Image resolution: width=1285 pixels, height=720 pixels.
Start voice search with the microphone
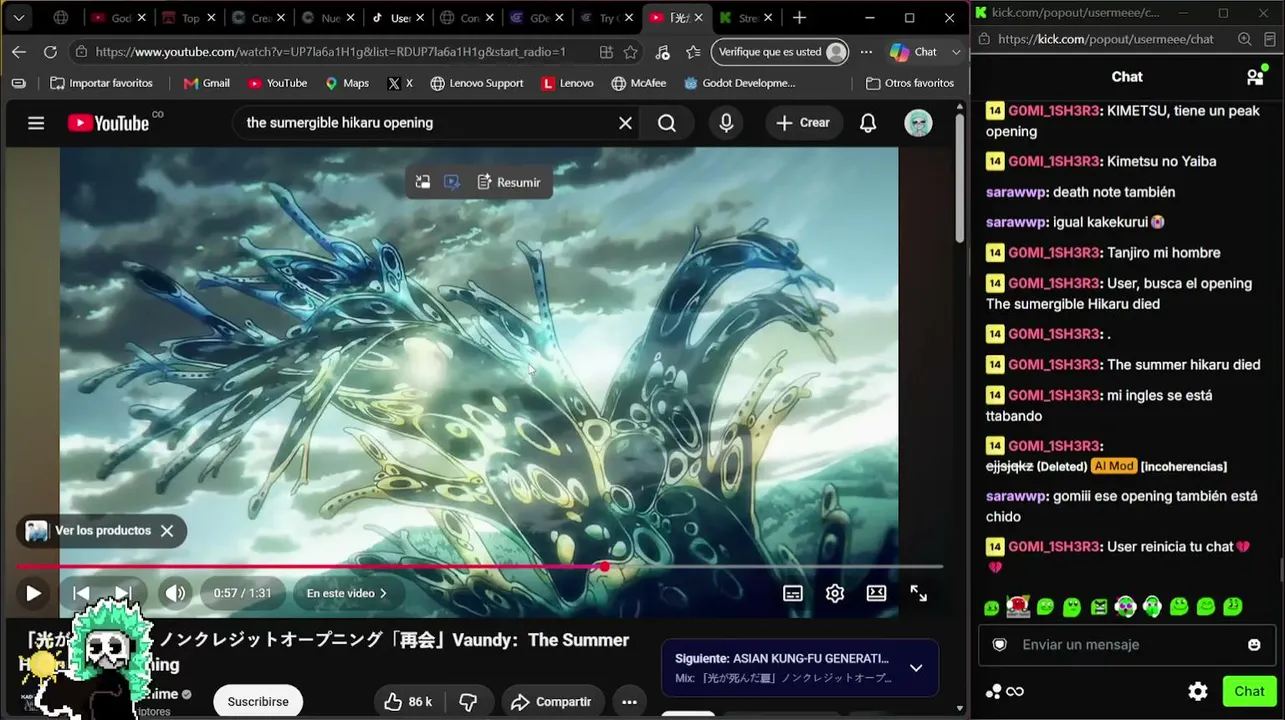tap(726, 123)
